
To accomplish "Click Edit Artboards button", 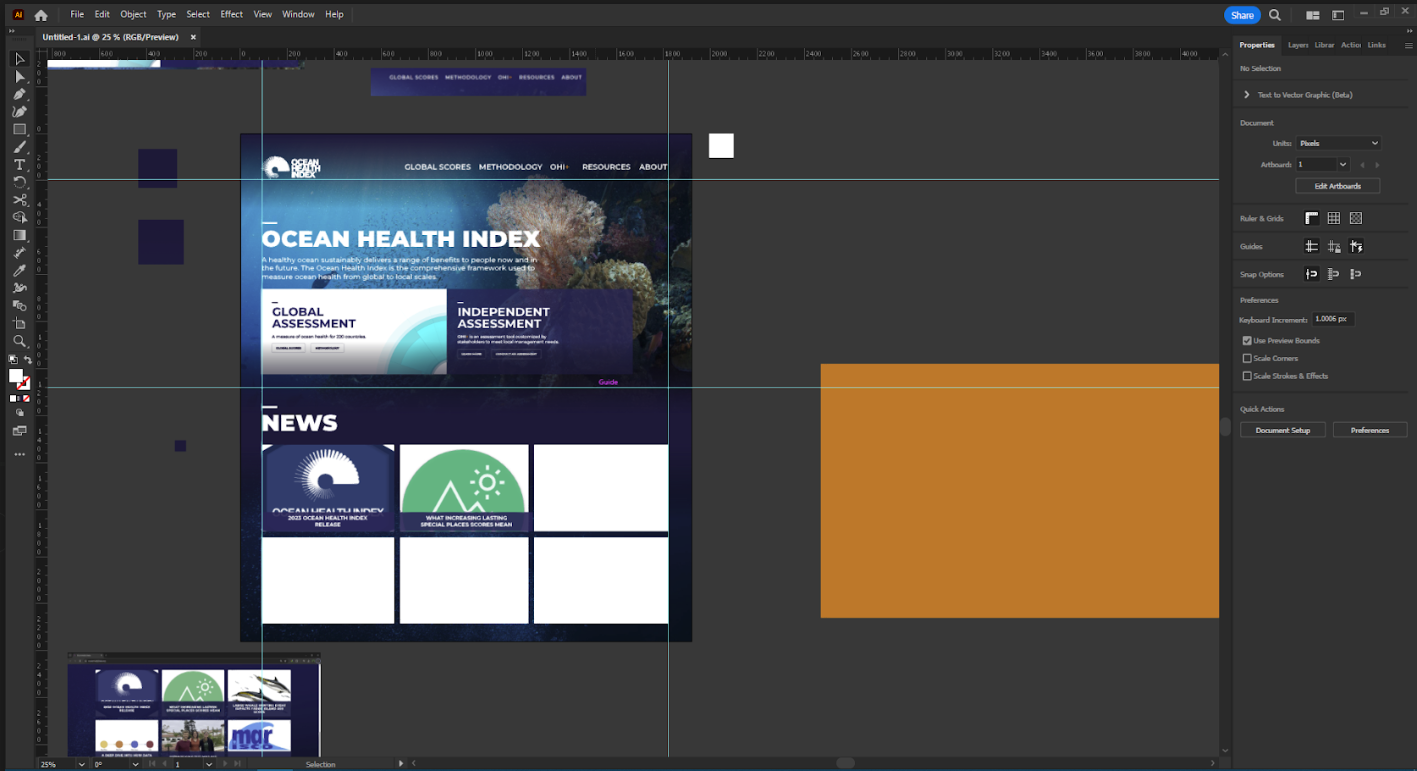I will pos(1338,186).
